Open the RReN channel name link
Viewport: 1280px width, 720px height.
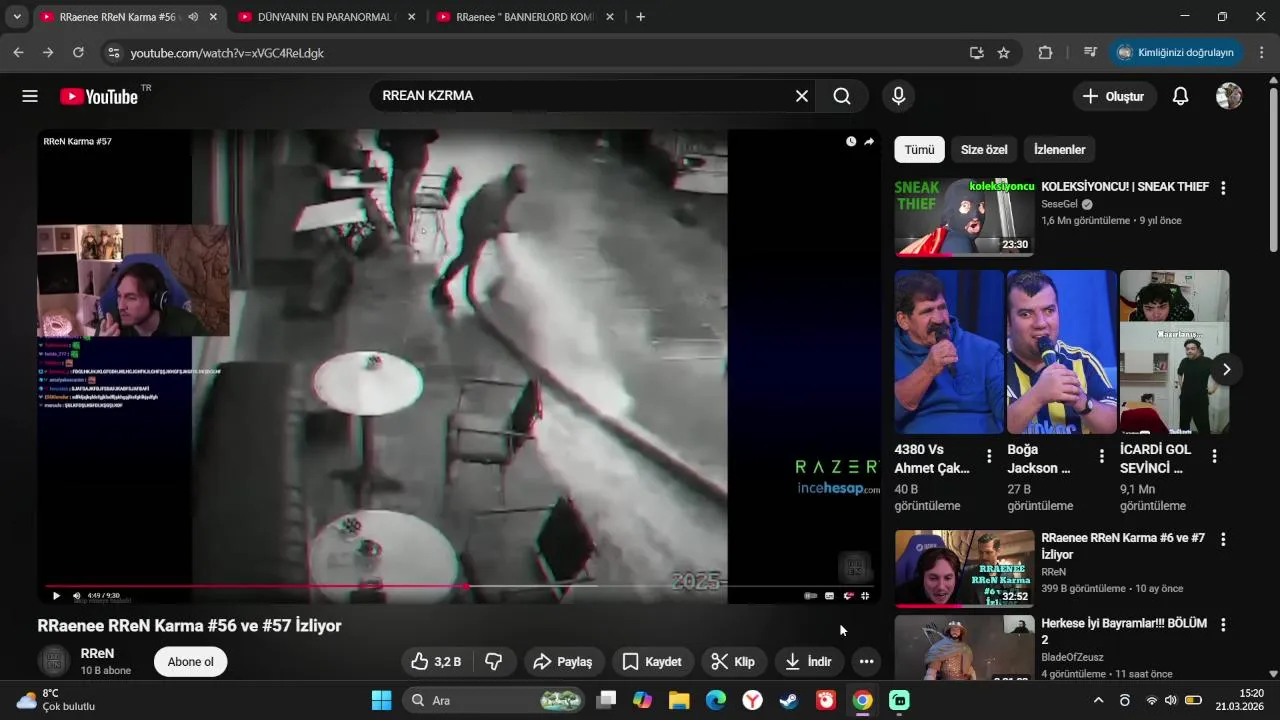97,653
